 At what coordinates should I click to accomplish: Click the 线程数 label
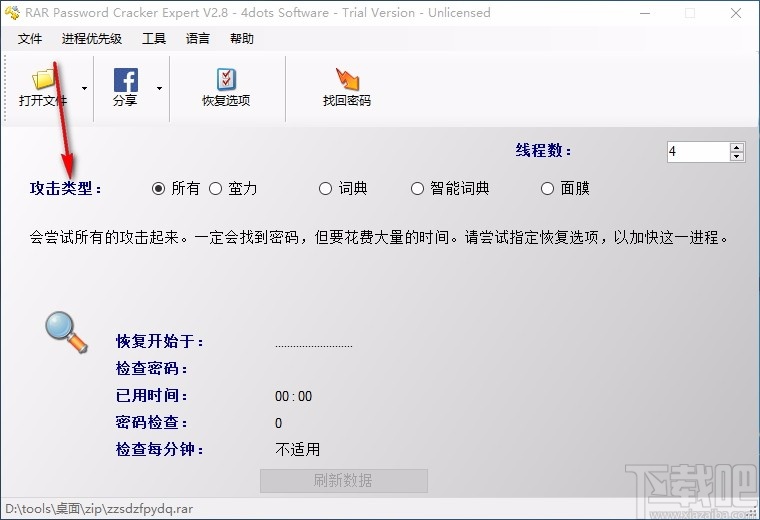pos(543,150)
